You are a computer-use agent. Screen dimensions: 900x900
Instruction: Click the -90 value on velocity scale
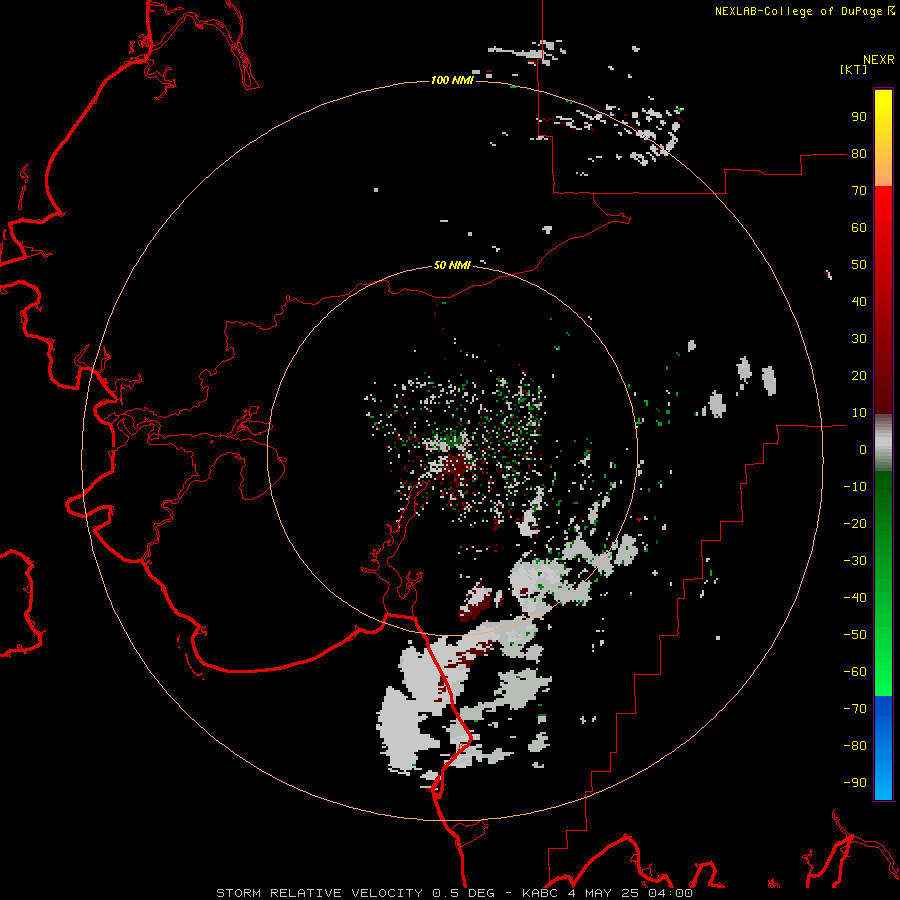[855, 782]
